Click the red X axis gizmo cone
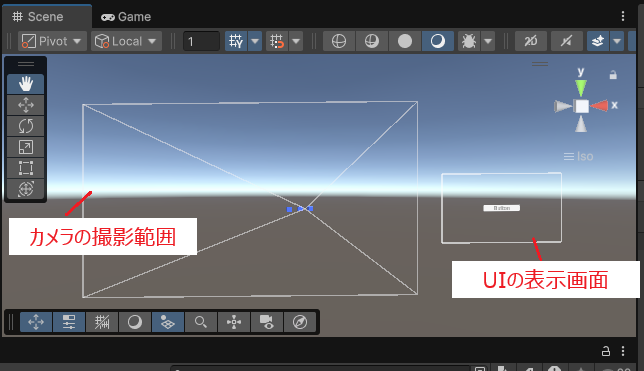The image size is (644, 371). pos(600,106)
